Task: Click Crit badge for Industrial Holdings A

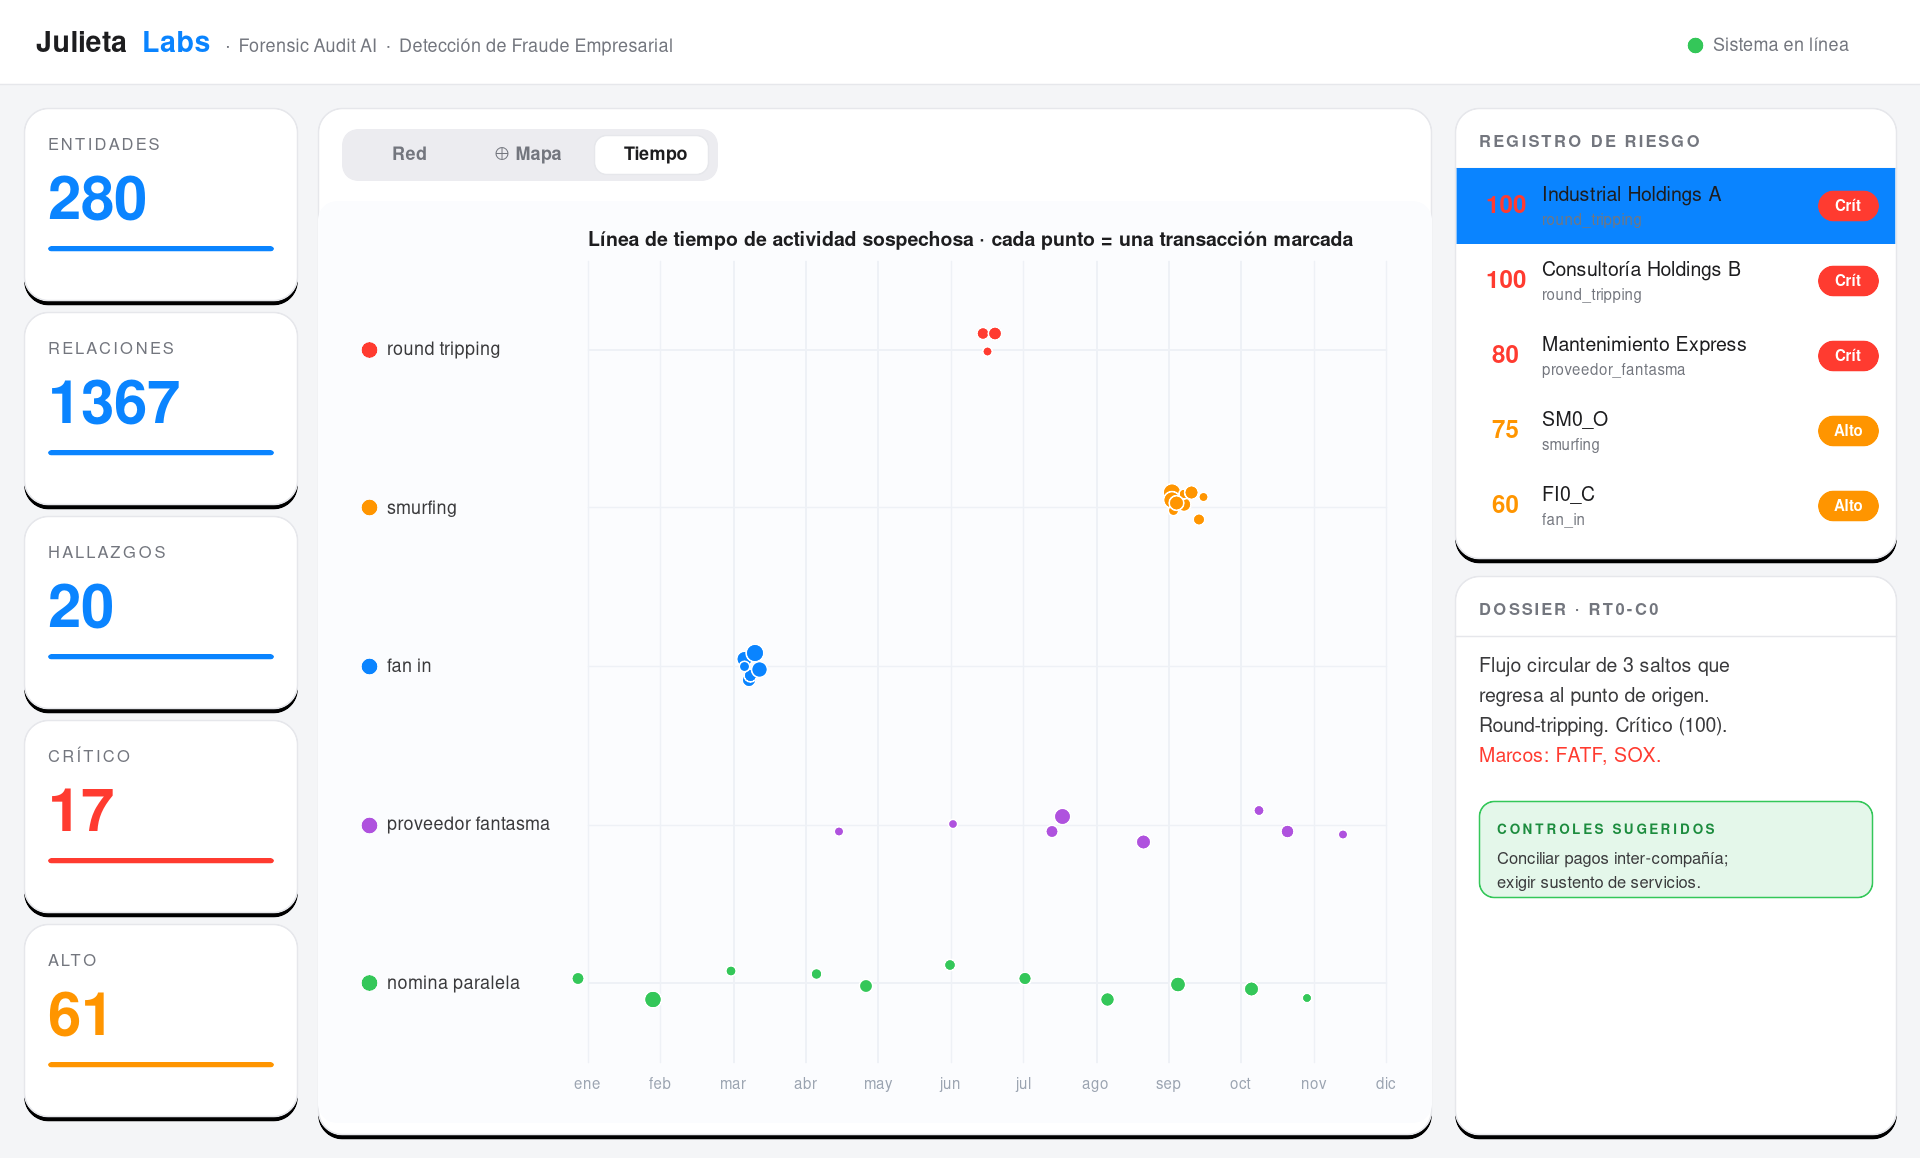Action: [1847, 206]
